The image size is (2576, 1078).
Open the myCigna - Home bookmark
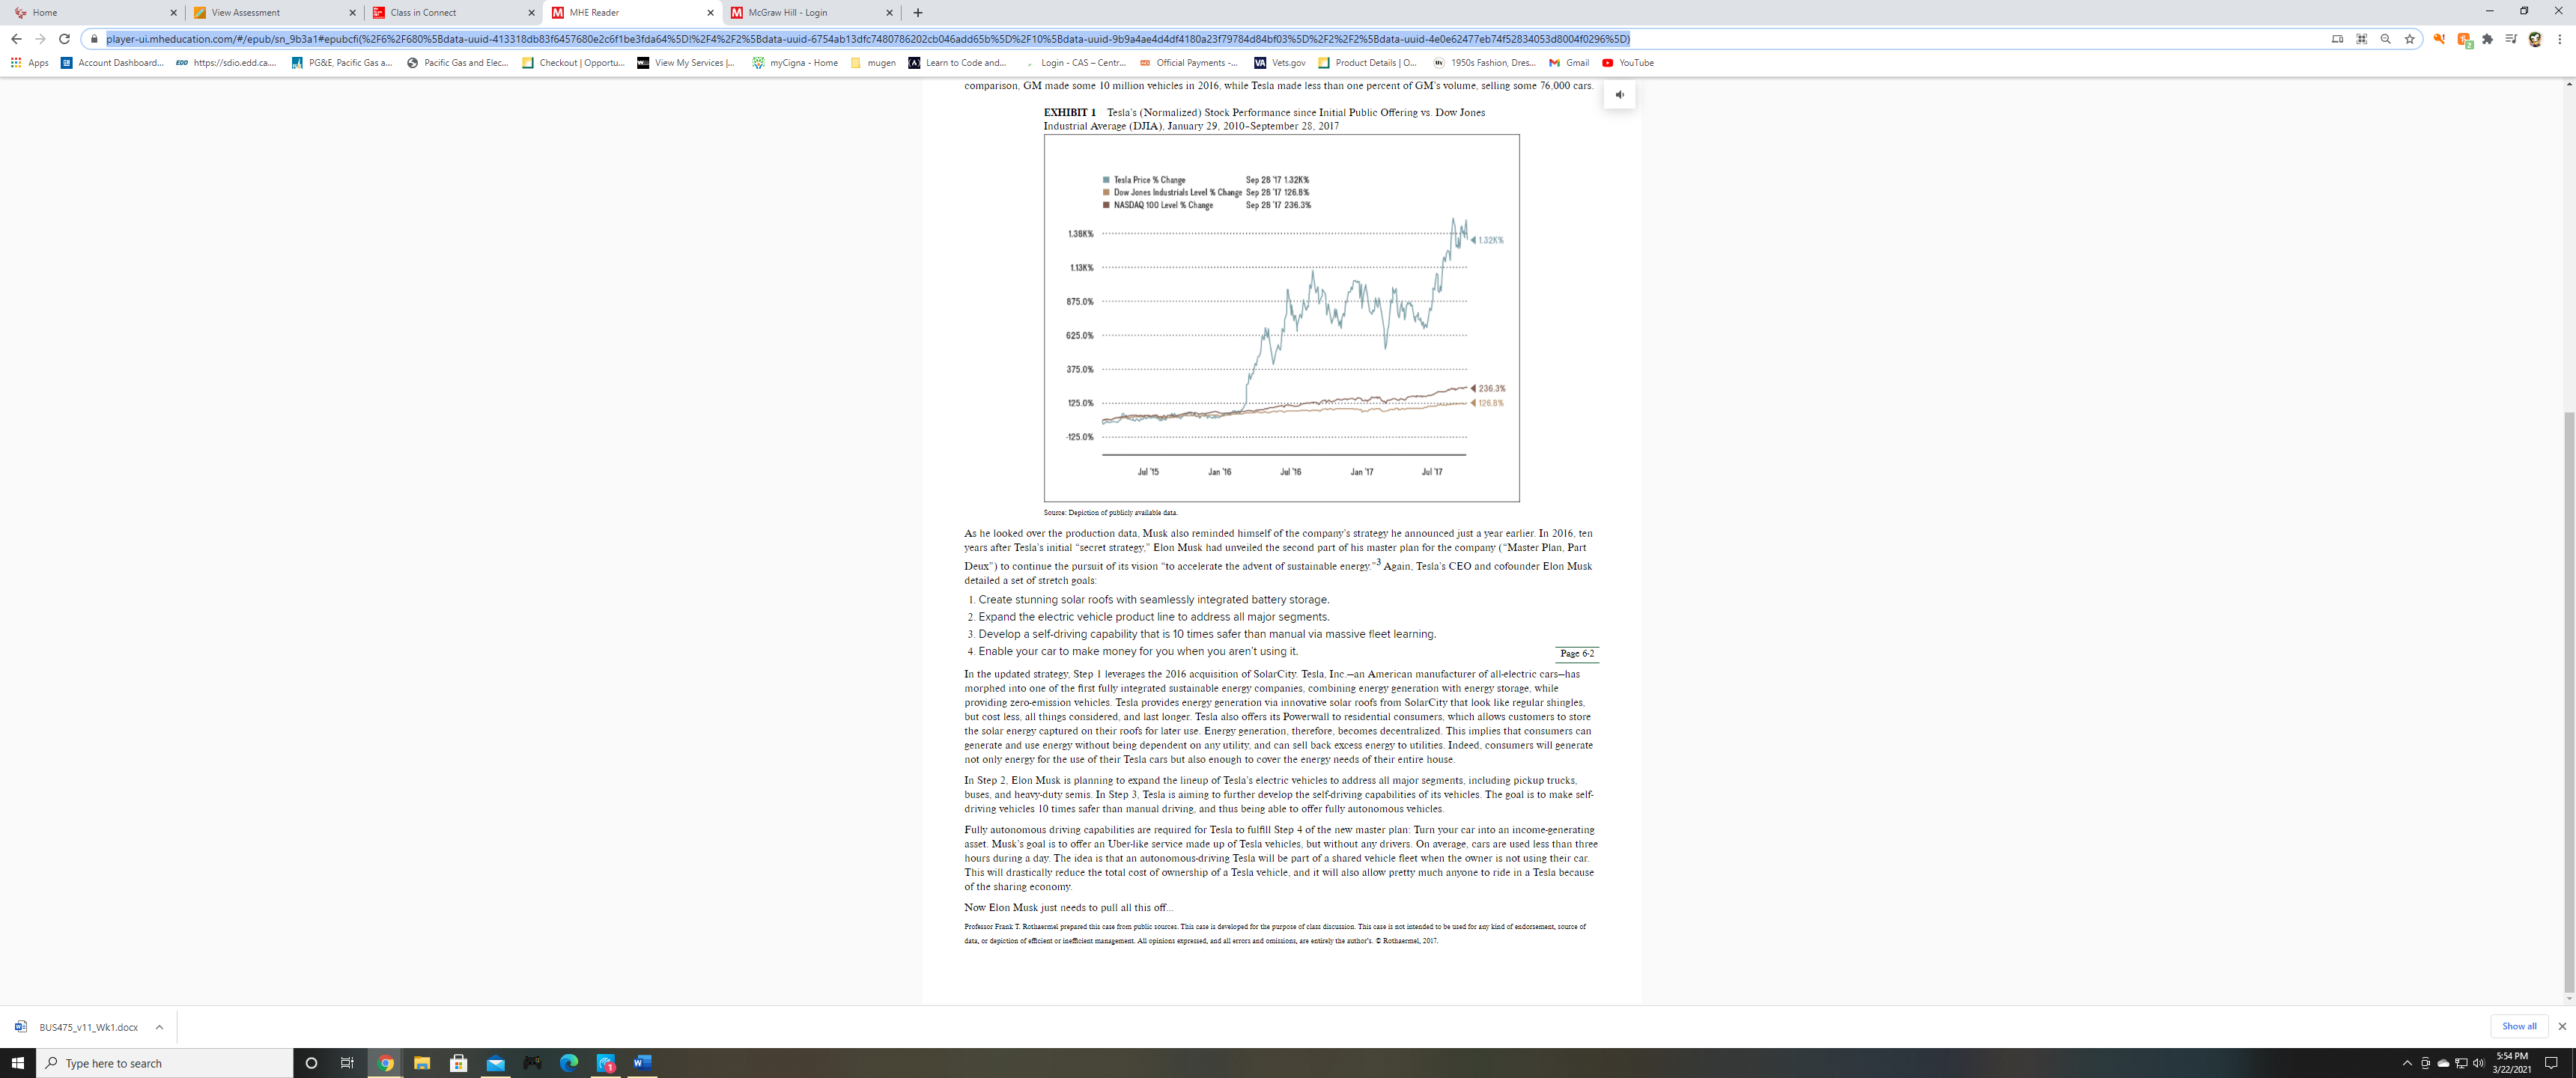coord(795,63)
